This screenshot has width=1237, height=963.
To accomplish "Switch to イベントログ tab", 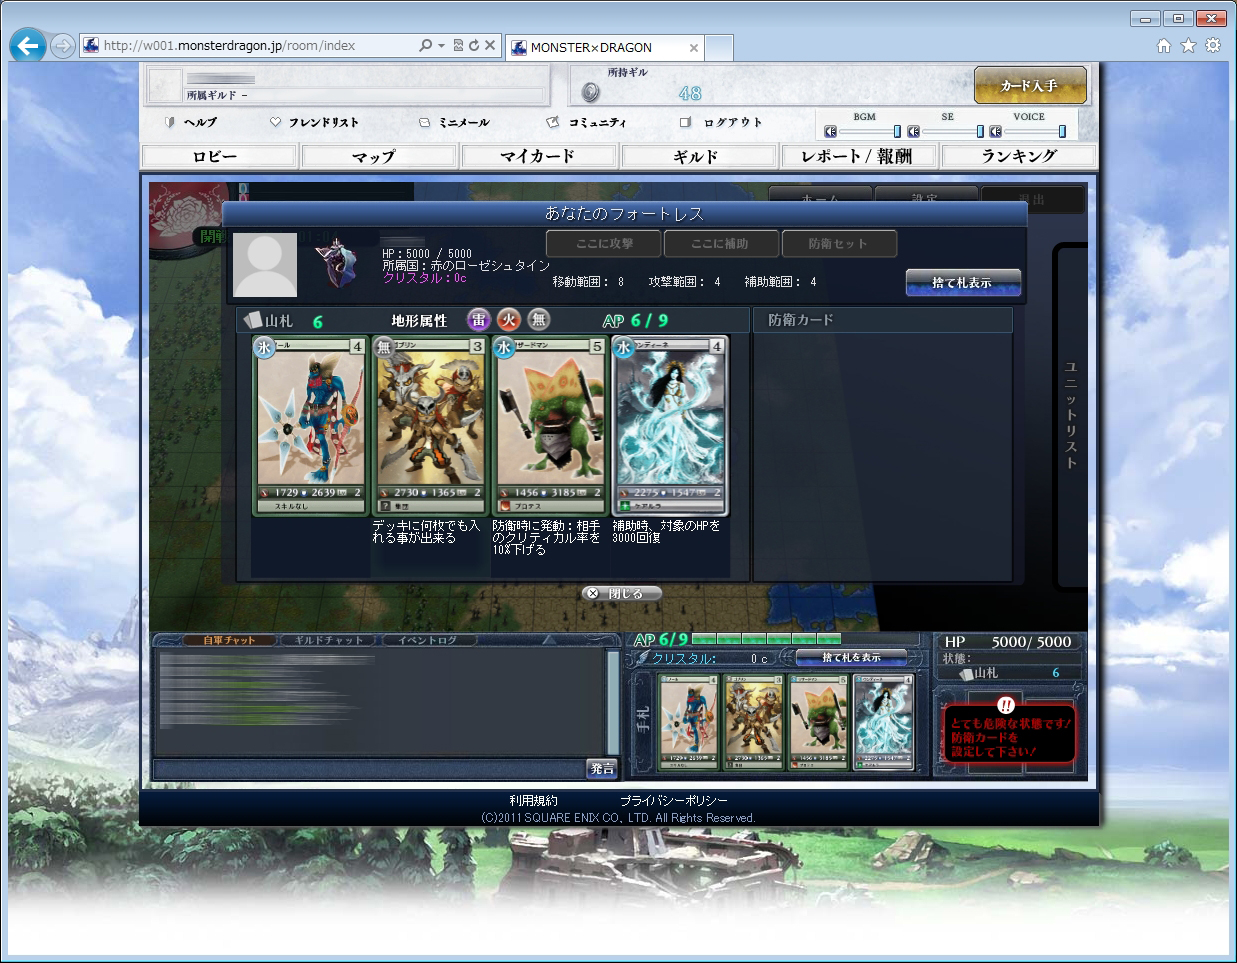I will 428,640.
